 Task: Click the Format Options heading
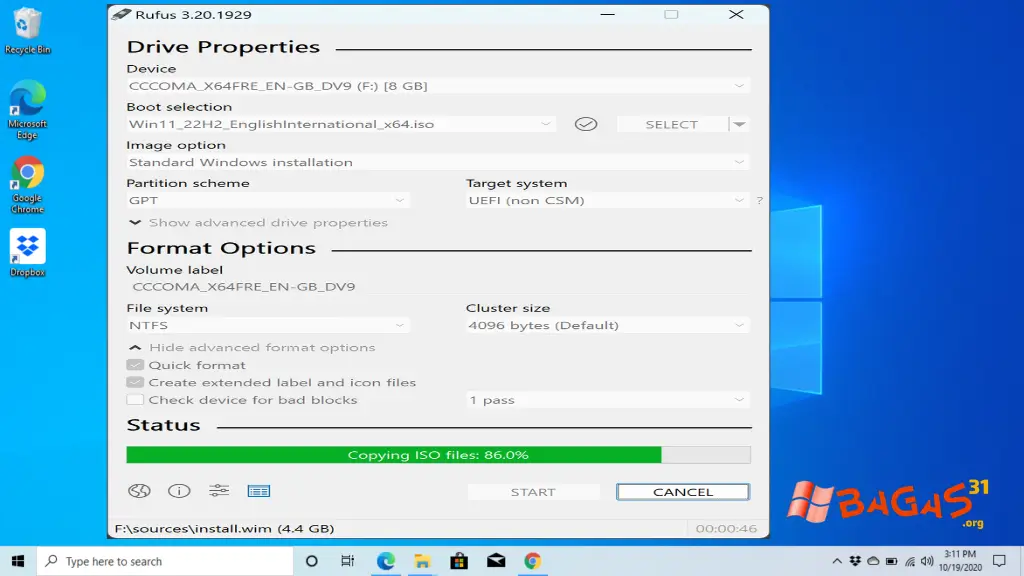pos(221,248)
